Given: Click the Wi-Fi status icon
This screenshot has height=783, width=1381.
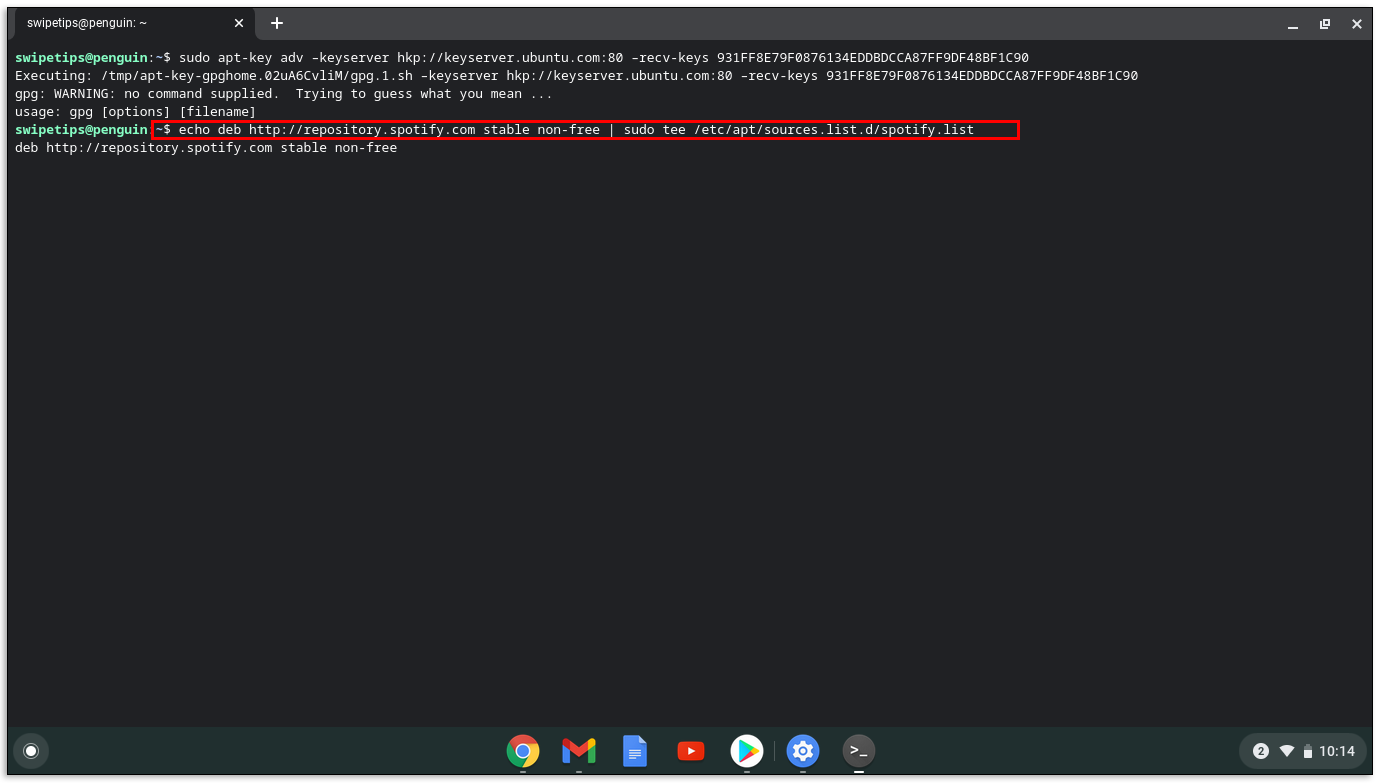Looking at the screenshot, I should 1287,751.
